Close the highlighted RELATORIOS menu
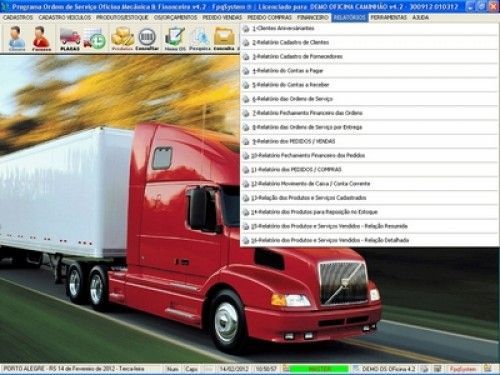500x375 pixels. [350, 17]
